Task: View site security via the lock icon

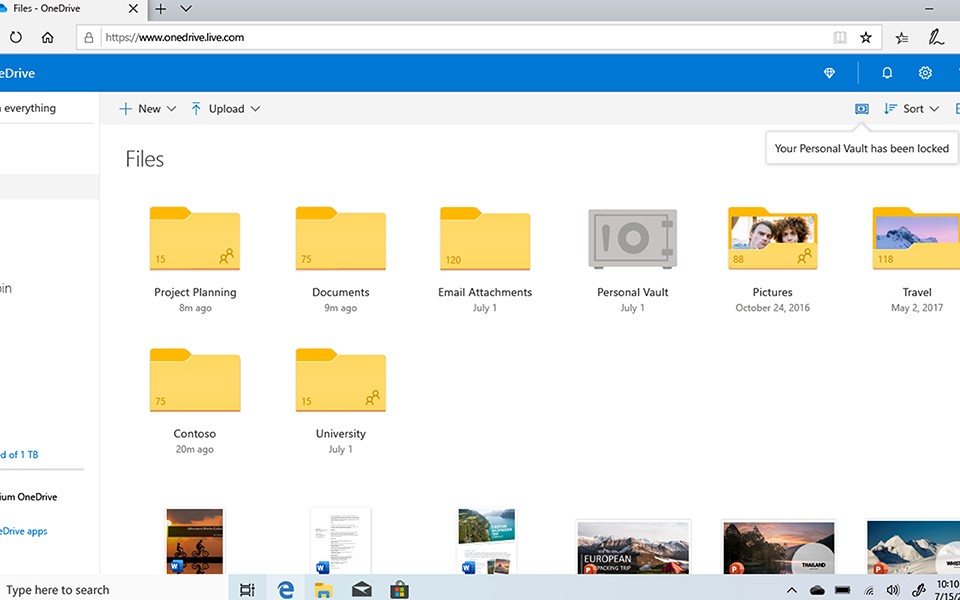Action: tap(89, 37)
